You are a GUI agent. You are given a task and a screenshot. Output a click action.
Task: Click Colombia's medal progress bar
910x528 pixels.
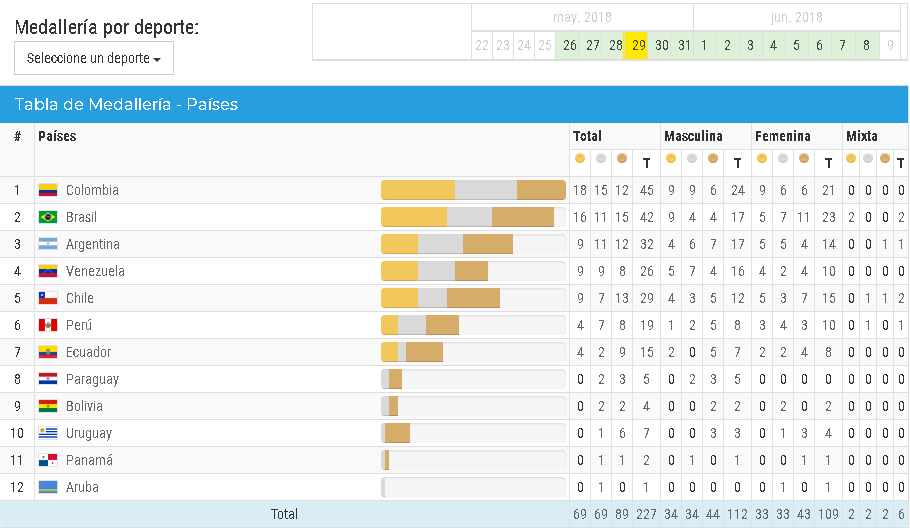click(x=473, y=190)
